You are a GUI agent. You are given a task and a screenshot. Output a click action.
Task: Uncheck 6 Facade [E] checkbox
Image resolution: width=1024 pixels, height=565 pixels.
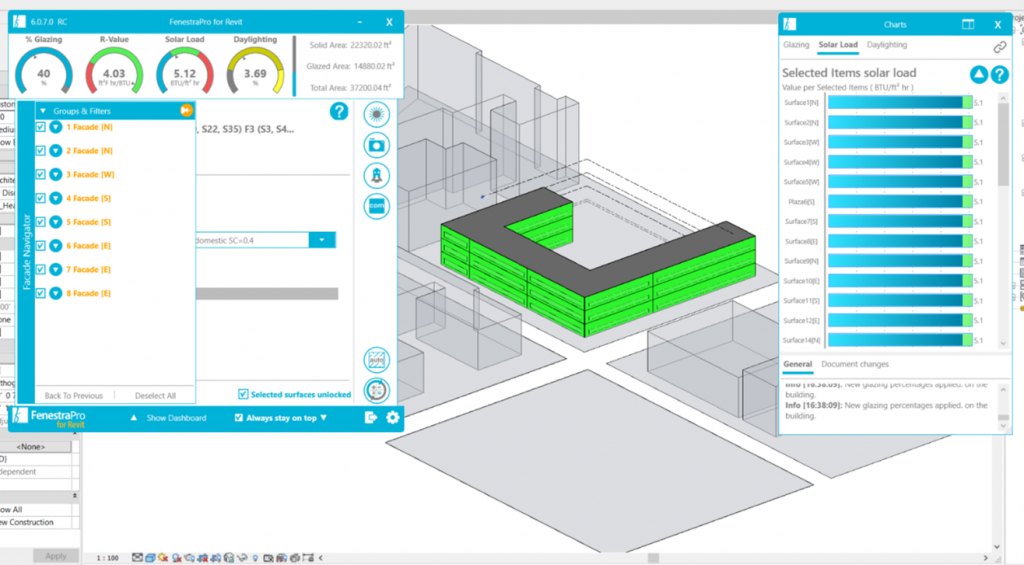pos(40,246)
